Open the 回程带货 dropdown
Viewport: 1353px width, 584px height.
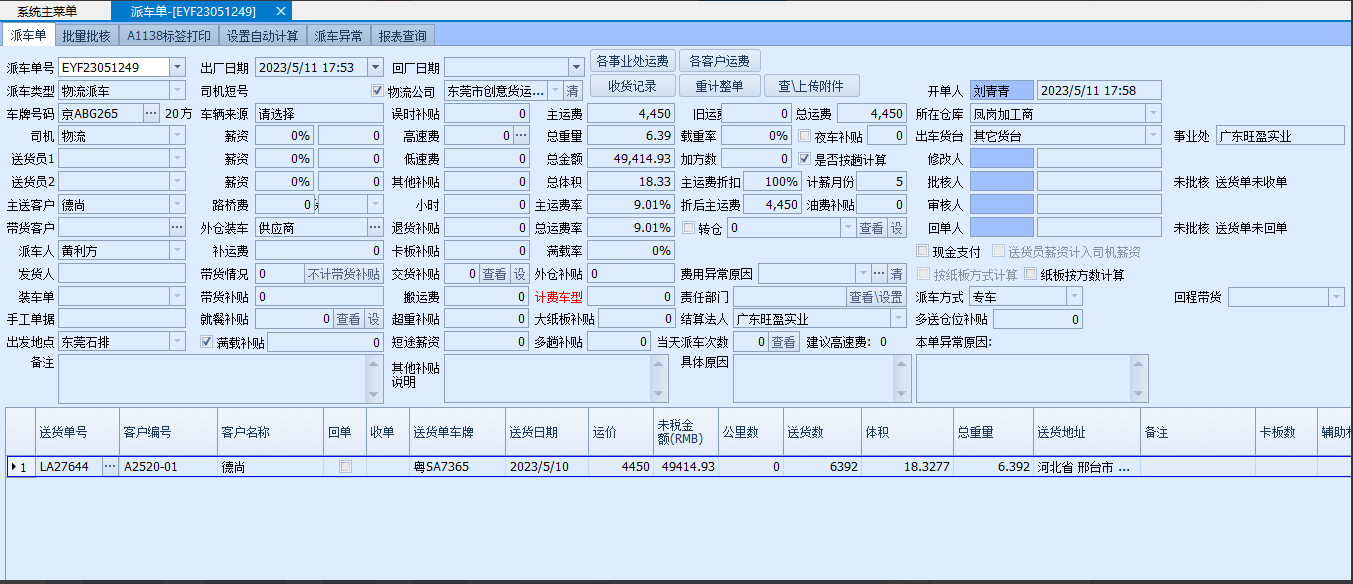pyautogui.click(x=1336, y=297)
